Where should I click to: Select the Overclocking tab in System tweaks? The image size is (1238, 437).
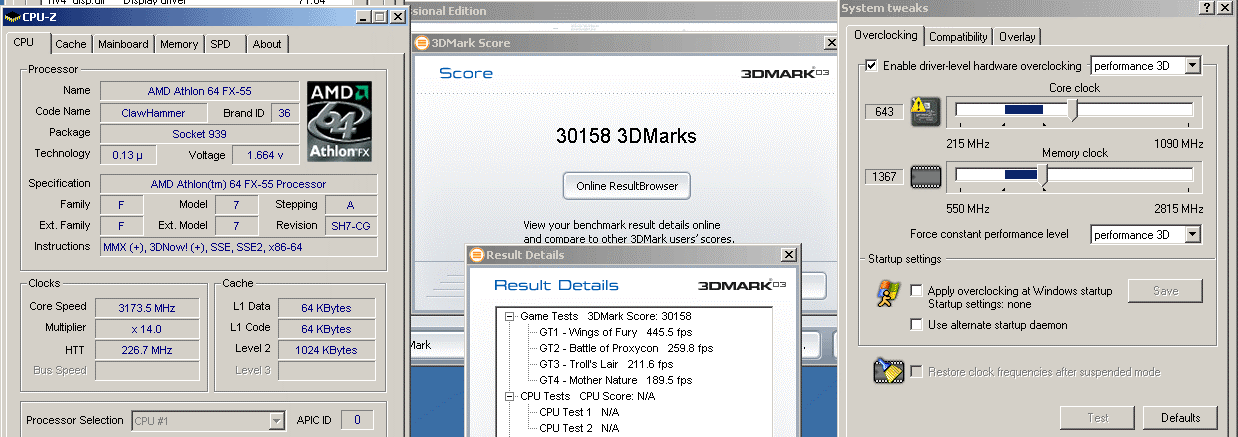(x=886, y=35)
